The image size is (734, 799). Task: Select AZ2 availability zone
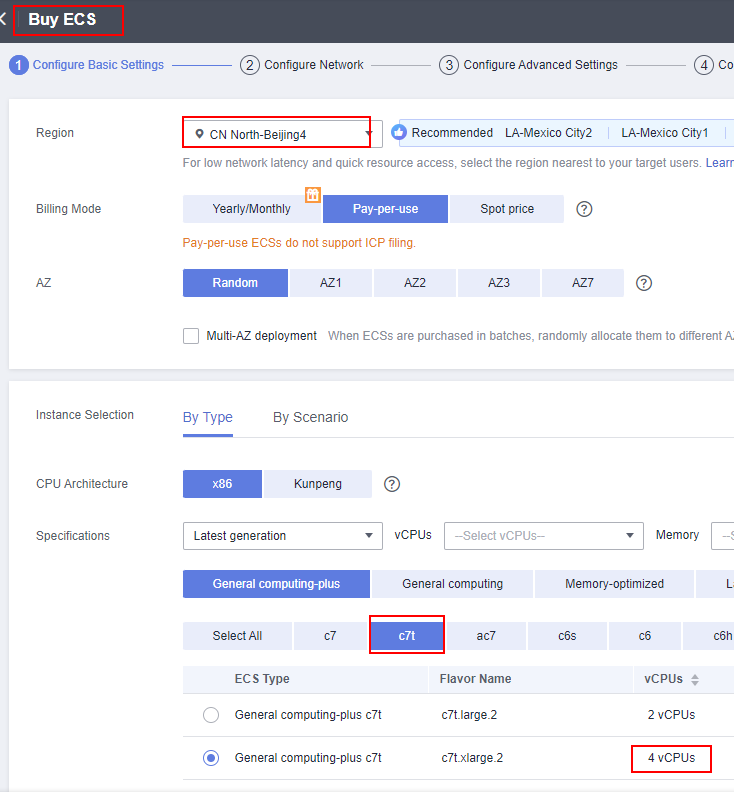click(415, 283)
